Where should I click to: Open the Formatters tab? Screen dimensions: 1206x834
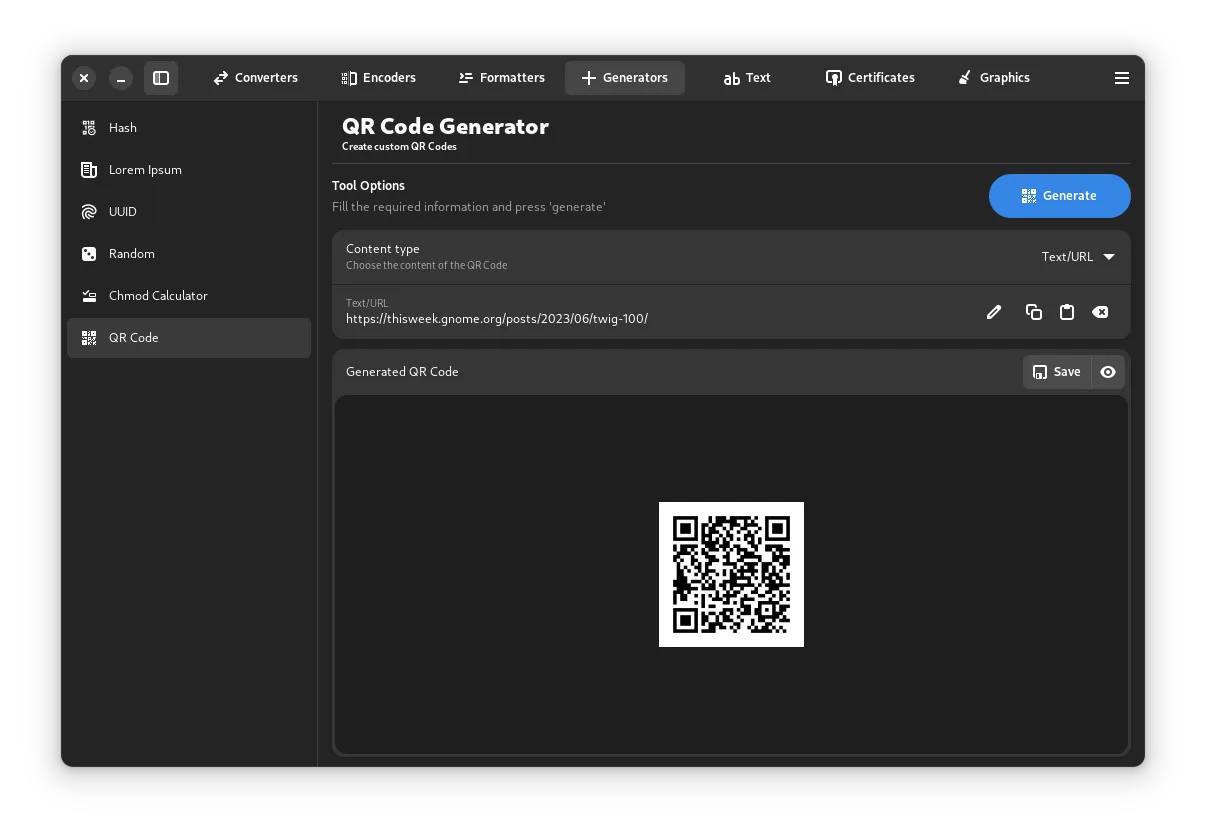(x=501, y=78)
